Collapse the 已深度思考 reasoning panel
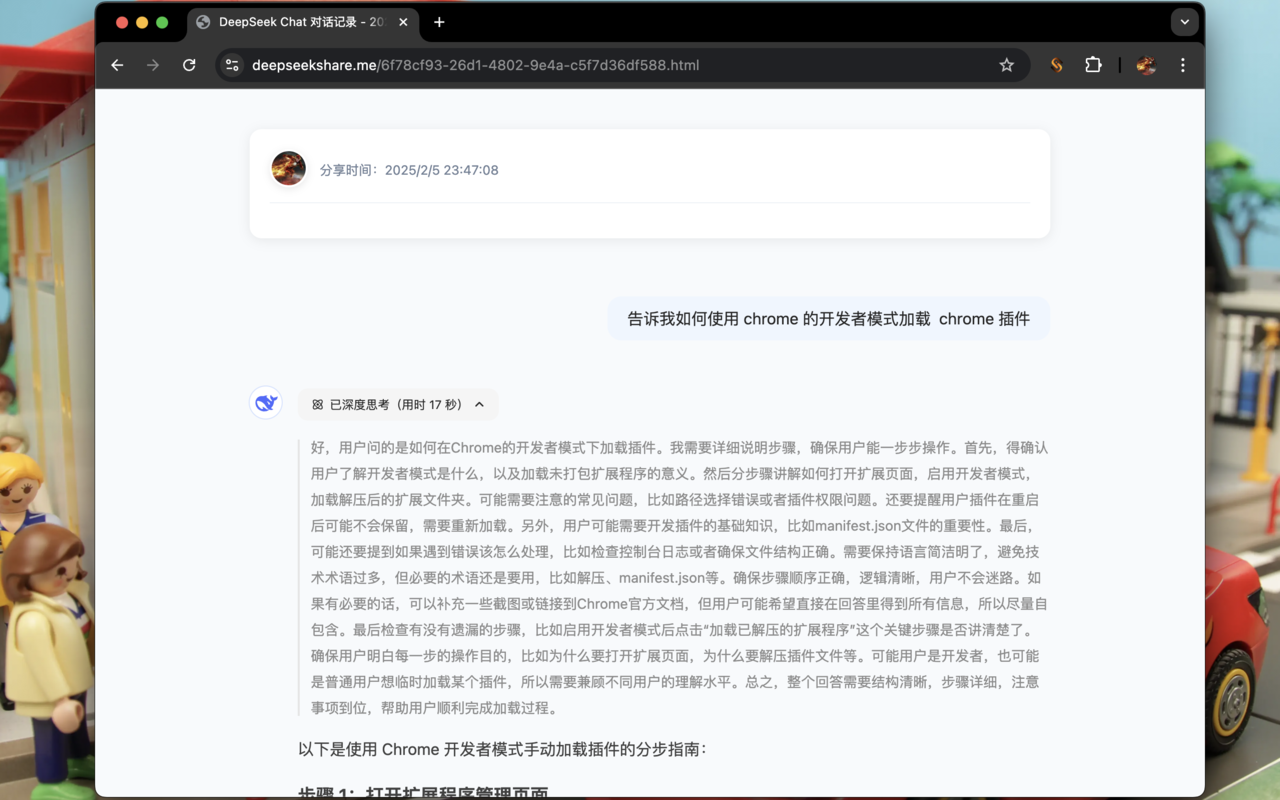The image size is (1280, 800). coord(479,404)
